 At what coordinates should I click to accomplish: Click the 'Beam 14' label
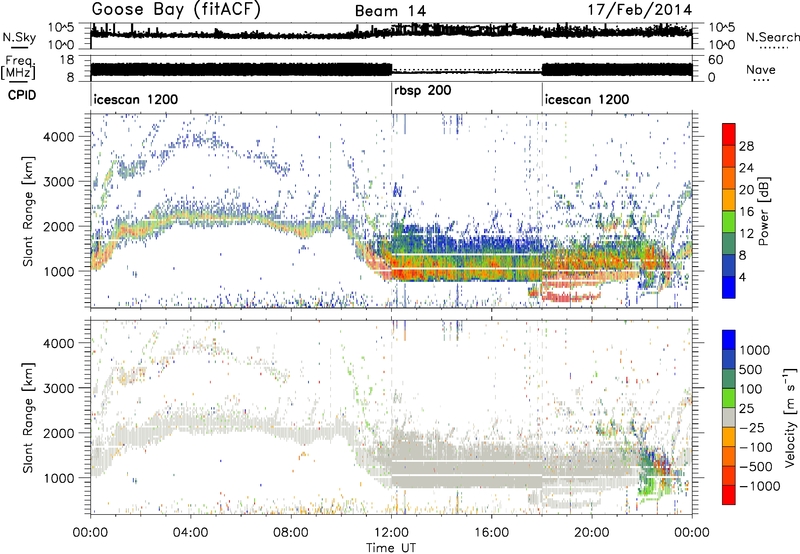tap(390, 11)
